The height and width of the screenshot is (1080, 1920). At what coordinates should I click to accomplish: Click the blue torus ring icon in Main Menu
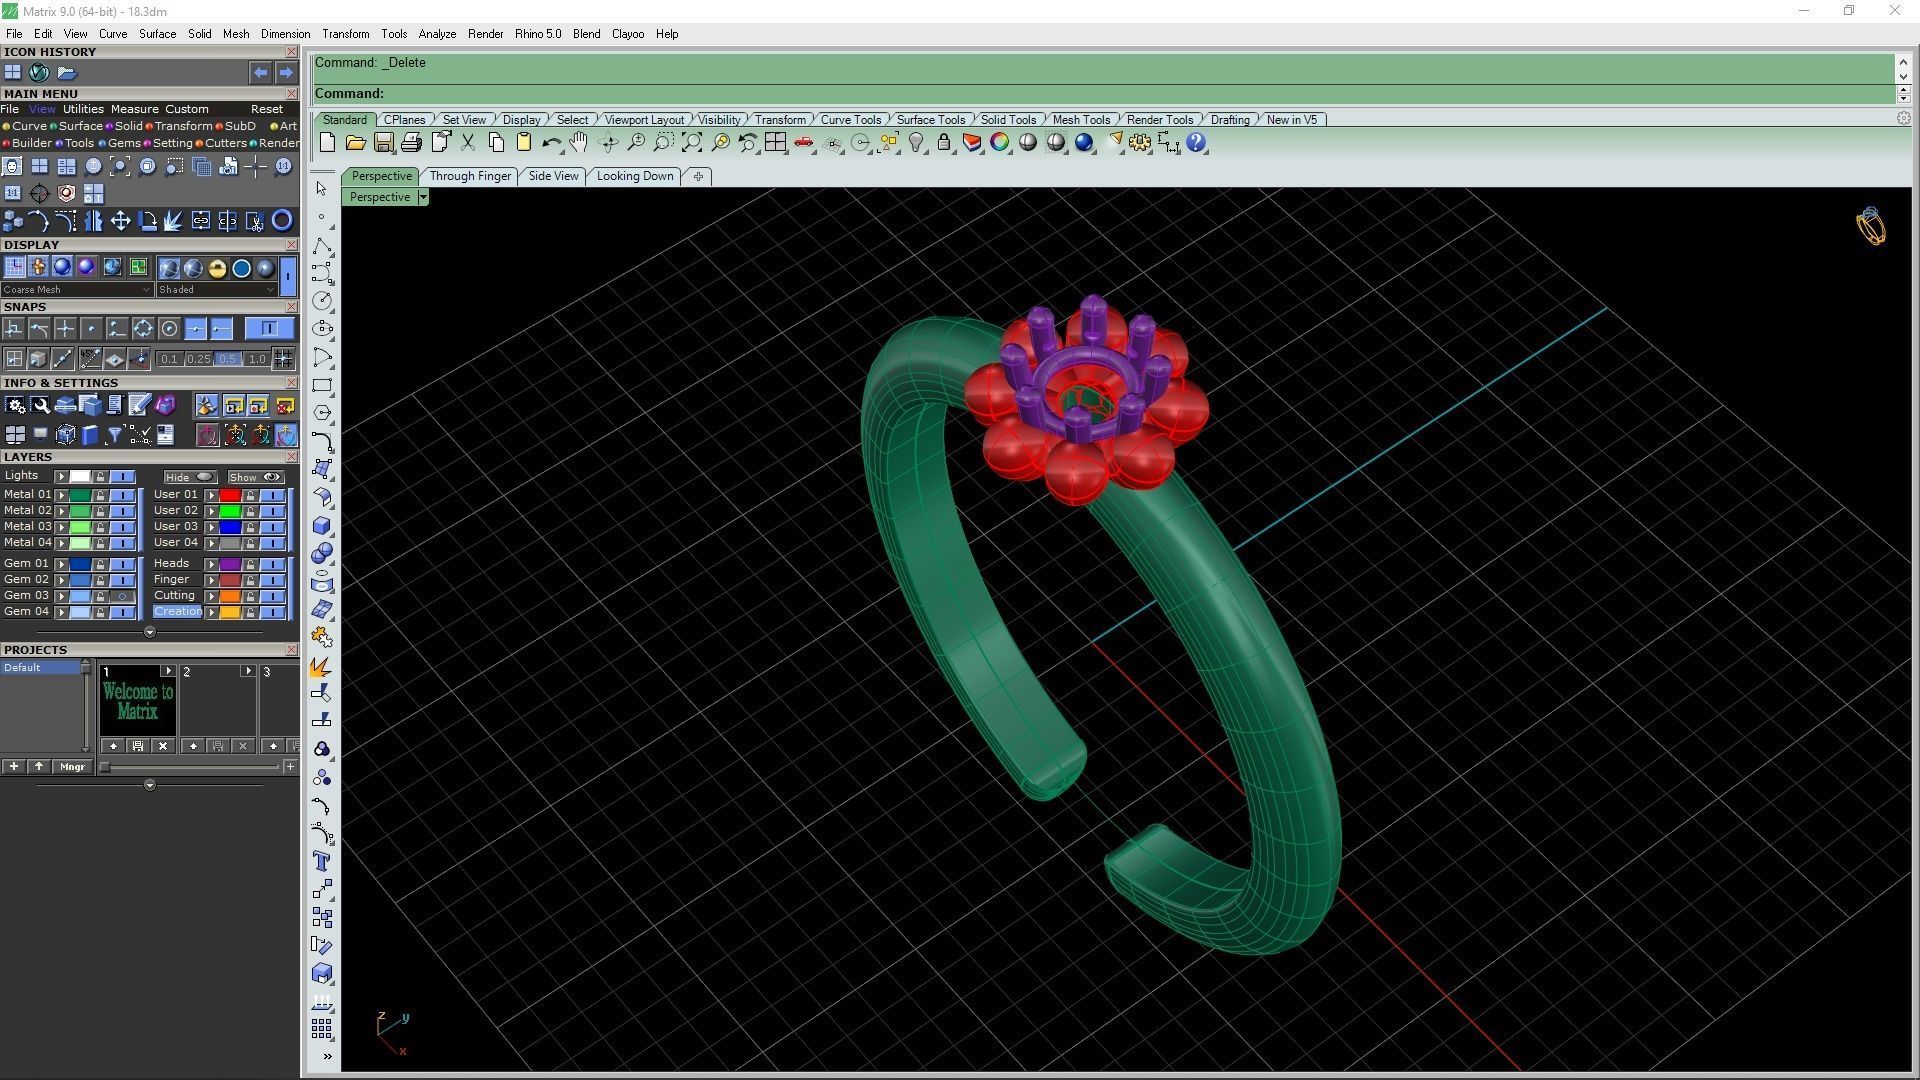[282, 221]
